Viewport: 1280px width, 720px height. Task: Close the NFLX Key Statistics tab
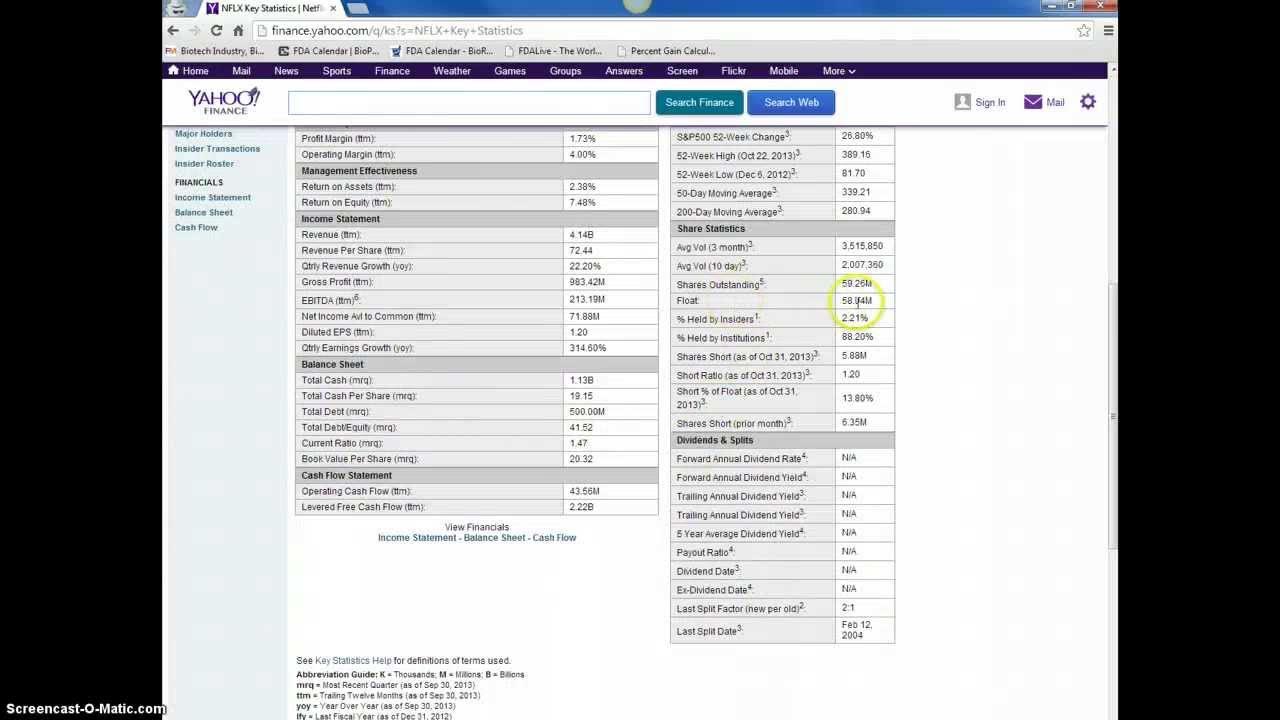(333, 8)
